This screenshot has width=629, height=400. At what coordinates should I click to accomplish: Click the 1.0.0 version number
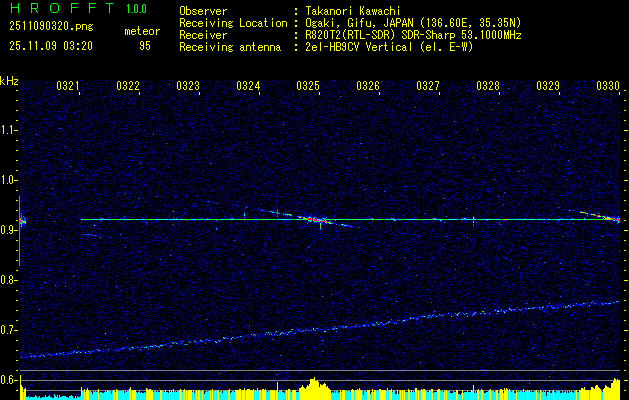(x=138, y=10)
